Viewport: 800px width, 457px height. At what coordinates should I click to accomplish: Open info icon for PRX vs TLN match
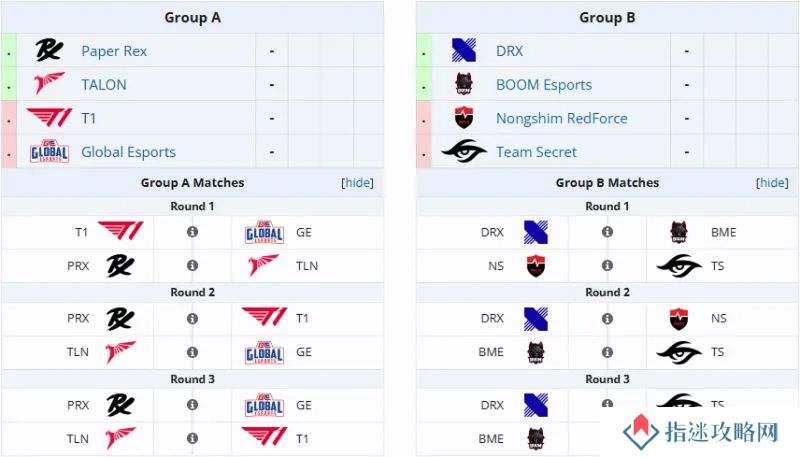coord(192,266)
